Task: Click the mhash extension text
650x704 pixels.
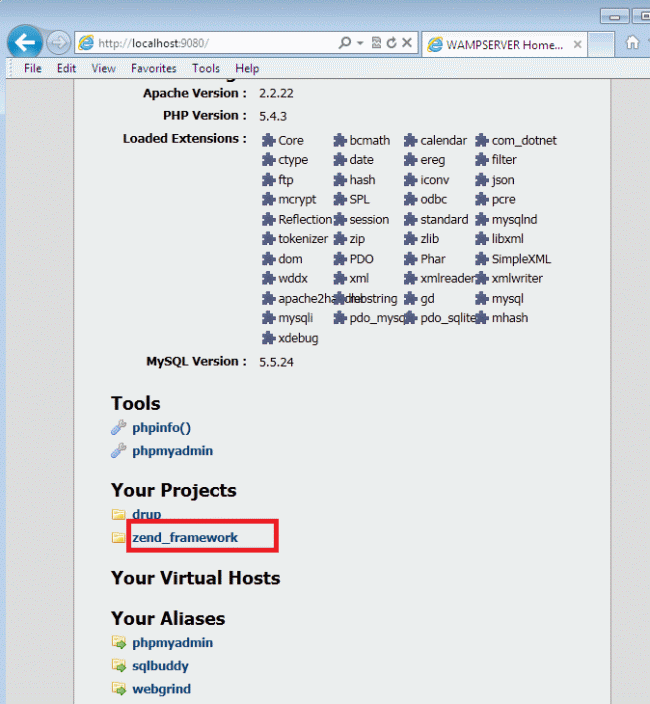Action: [x=509, y=318]
